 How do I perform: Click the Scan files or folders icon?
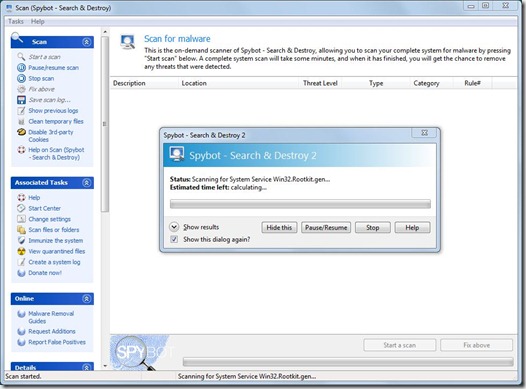21,230
